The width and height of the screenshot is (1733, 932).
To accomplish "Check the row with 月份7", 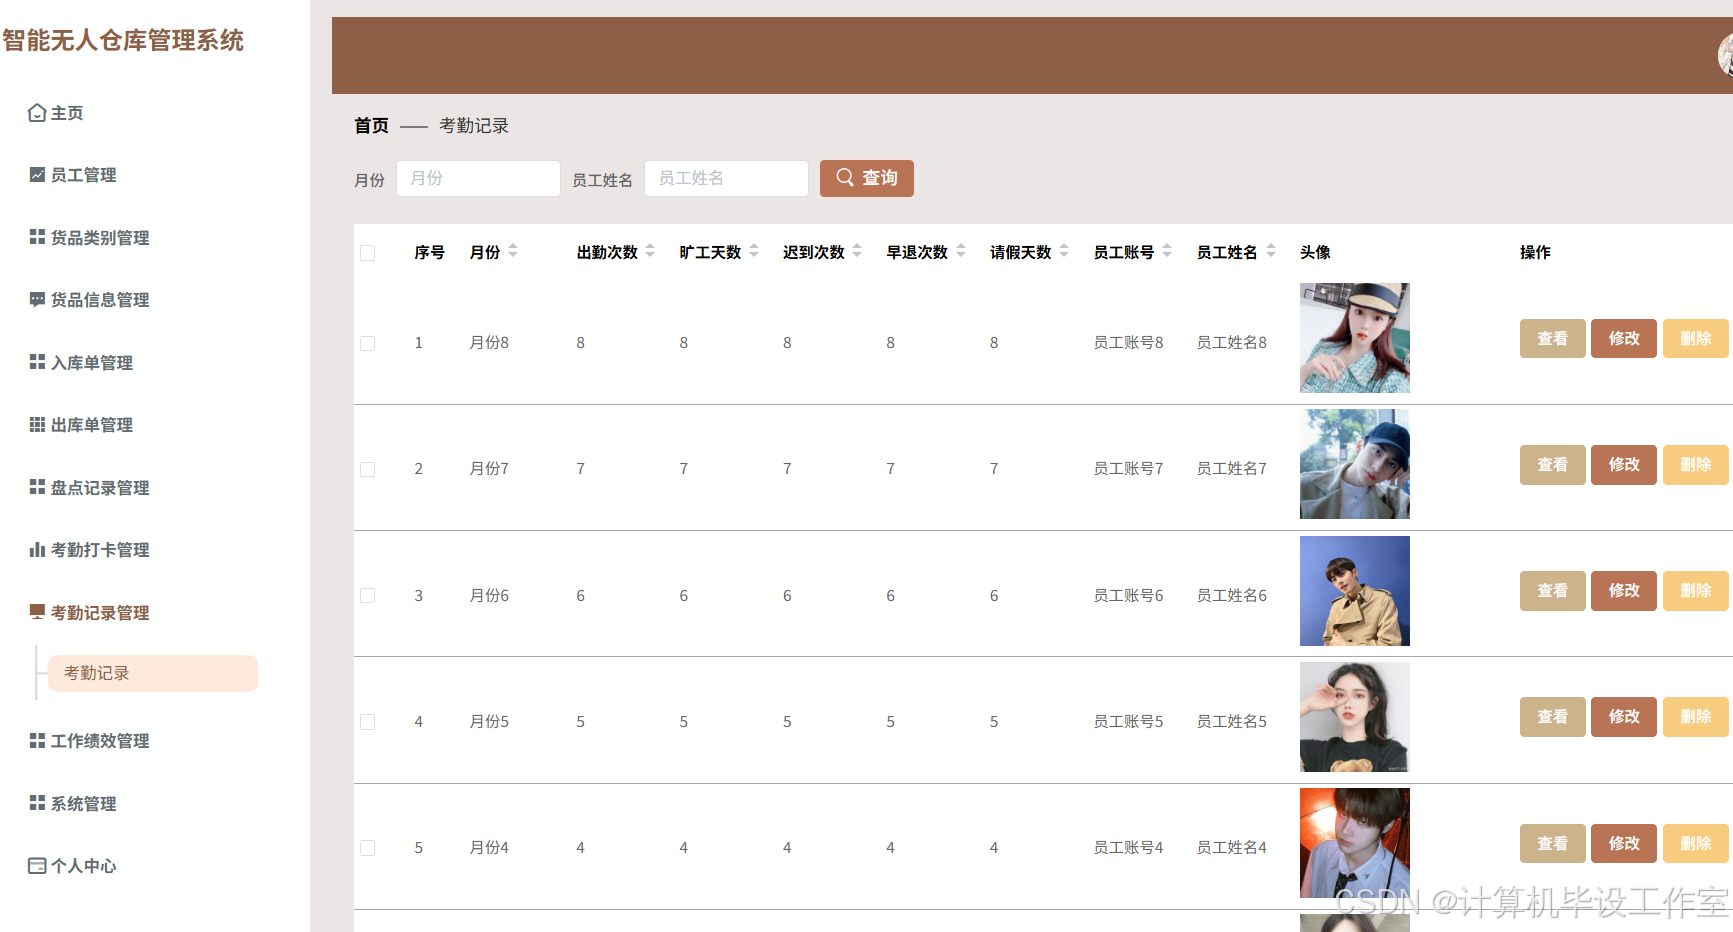I will (367, 469).
